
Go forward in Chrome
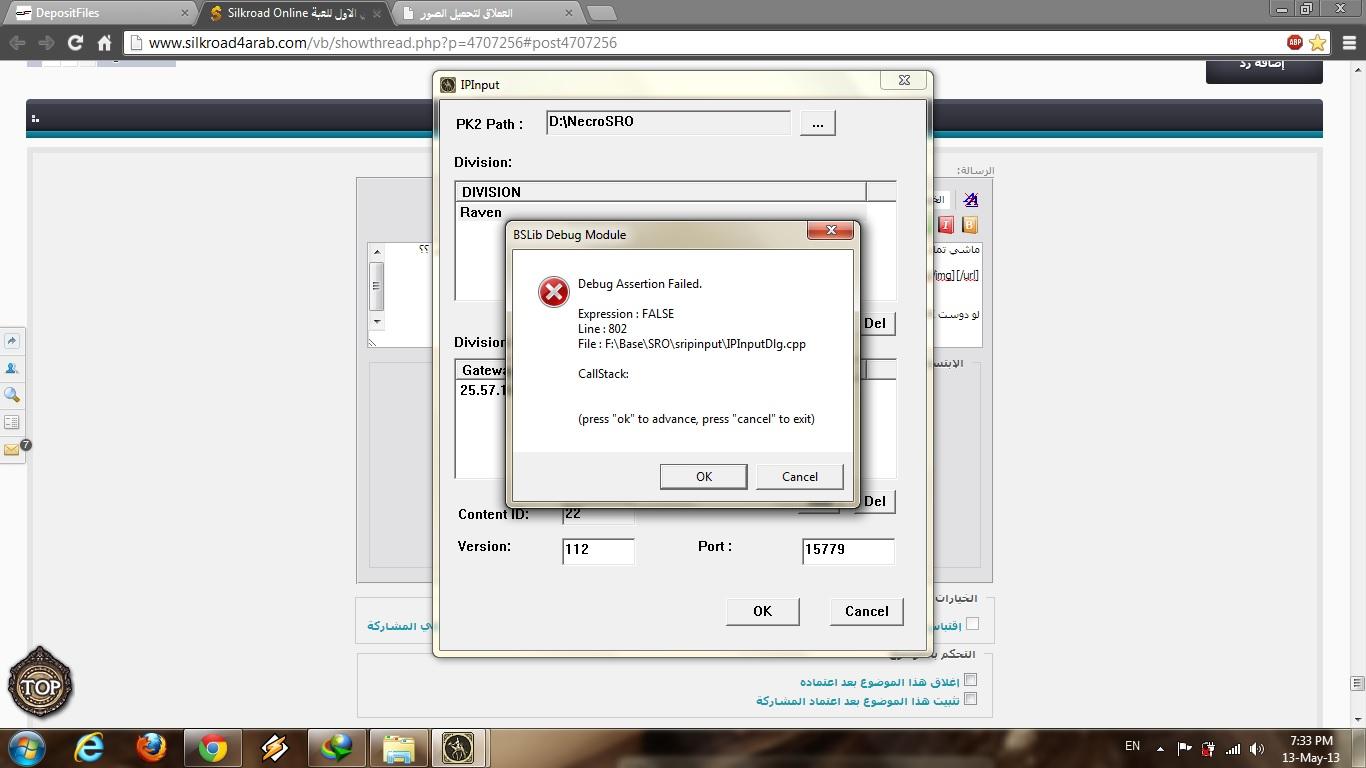46,43
